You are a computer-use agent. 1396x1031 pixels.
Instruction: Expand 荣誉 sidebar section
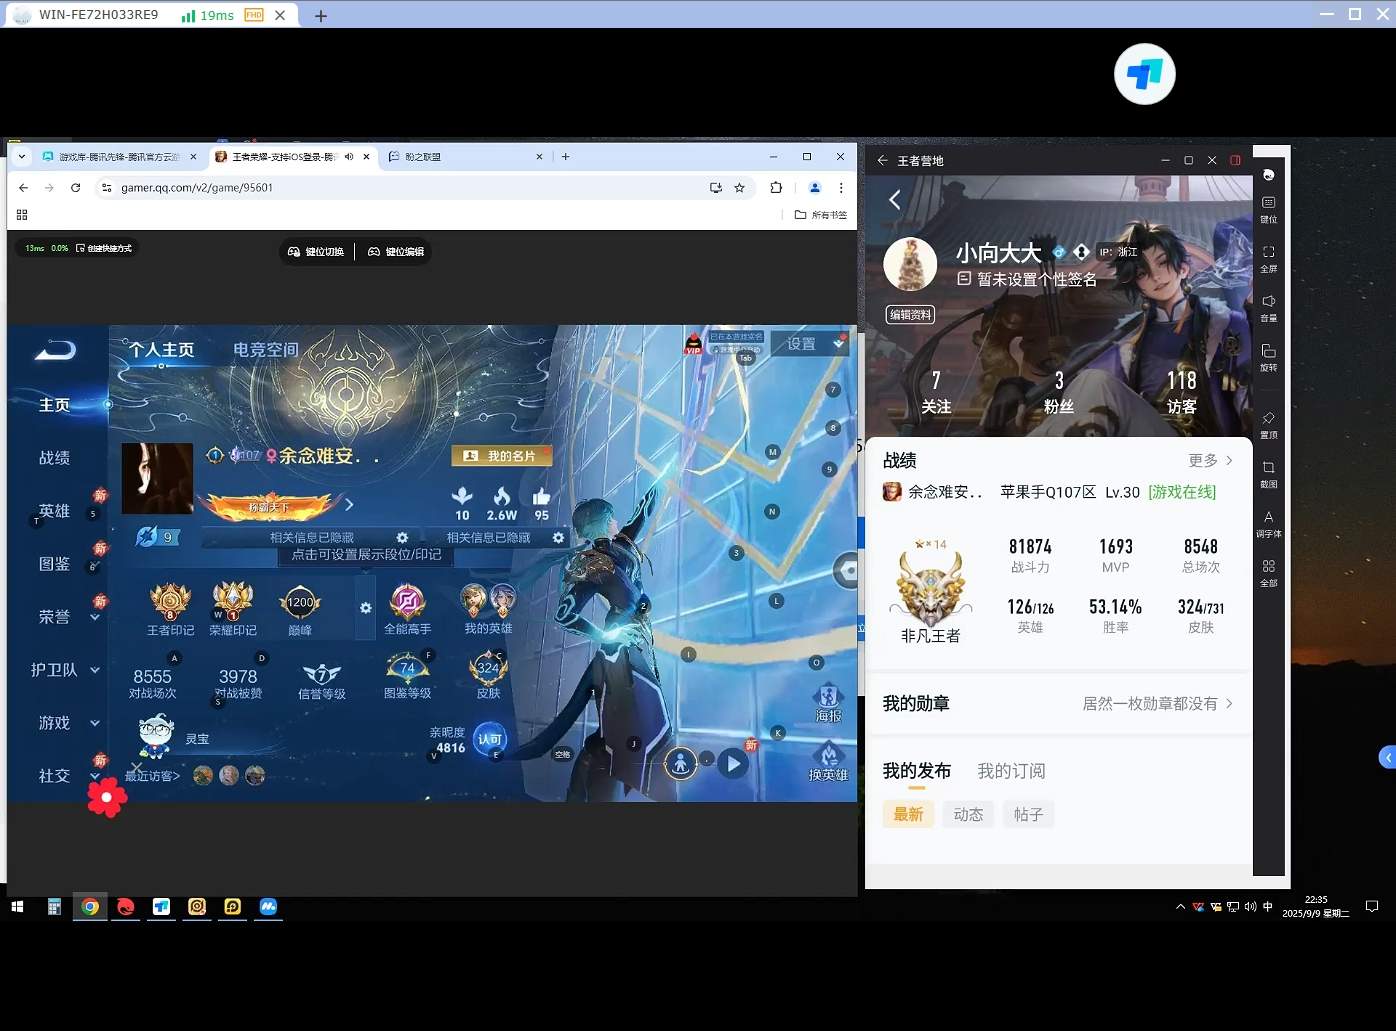(x=95, y=617)
